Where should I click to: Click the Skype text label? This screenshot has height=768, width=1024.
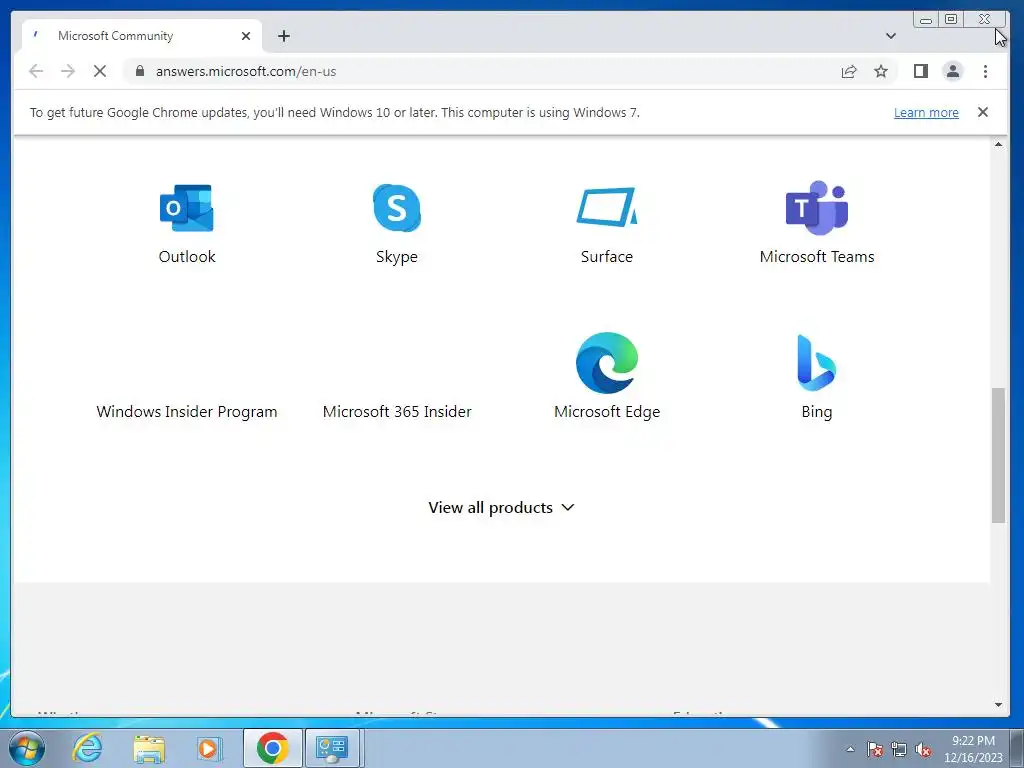click(x=397, y=257)
